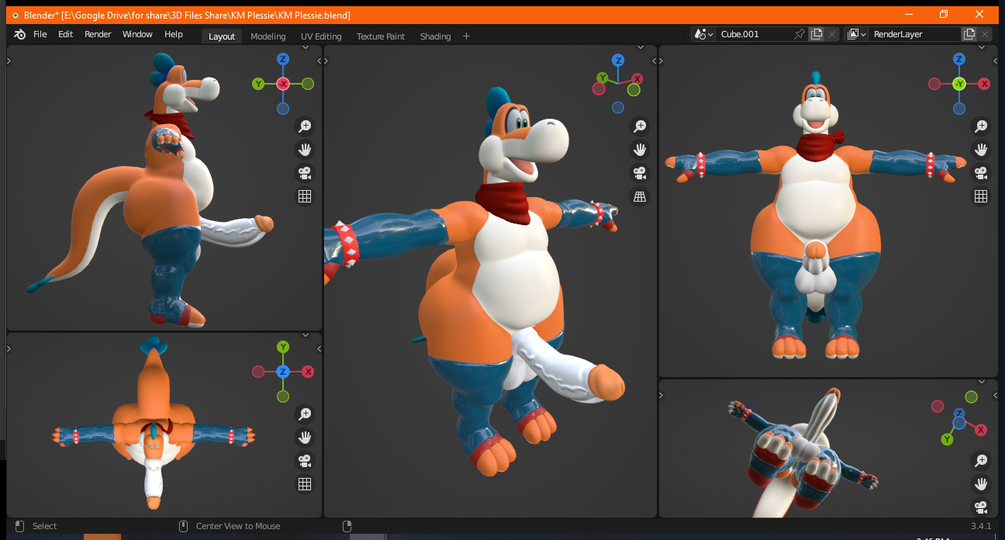Click Center View to Mouse status hint
Viewport: 1005px width, 540px height.
tap(238, 526)
